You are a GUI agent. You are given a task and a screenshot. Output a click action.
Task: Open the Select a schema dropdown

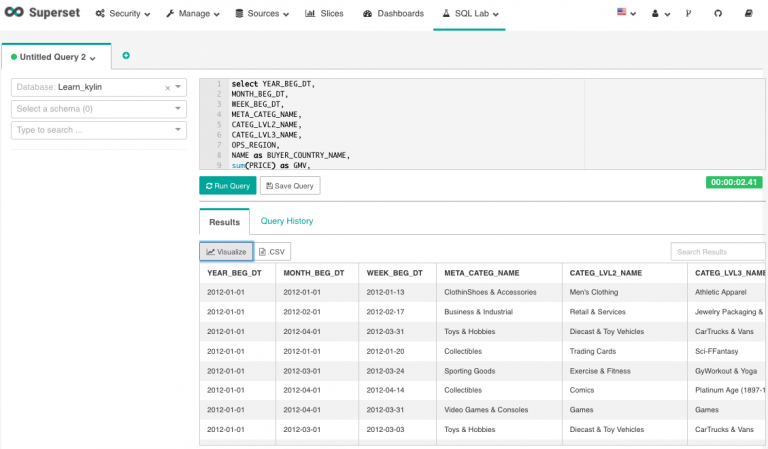98,108
